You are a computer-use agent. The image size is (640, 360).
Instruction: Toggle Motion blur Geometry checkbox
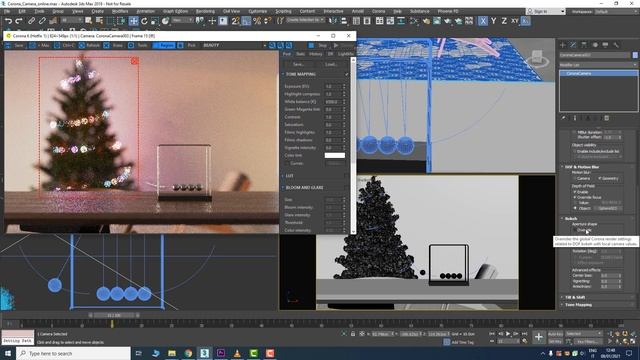[600, 178]
